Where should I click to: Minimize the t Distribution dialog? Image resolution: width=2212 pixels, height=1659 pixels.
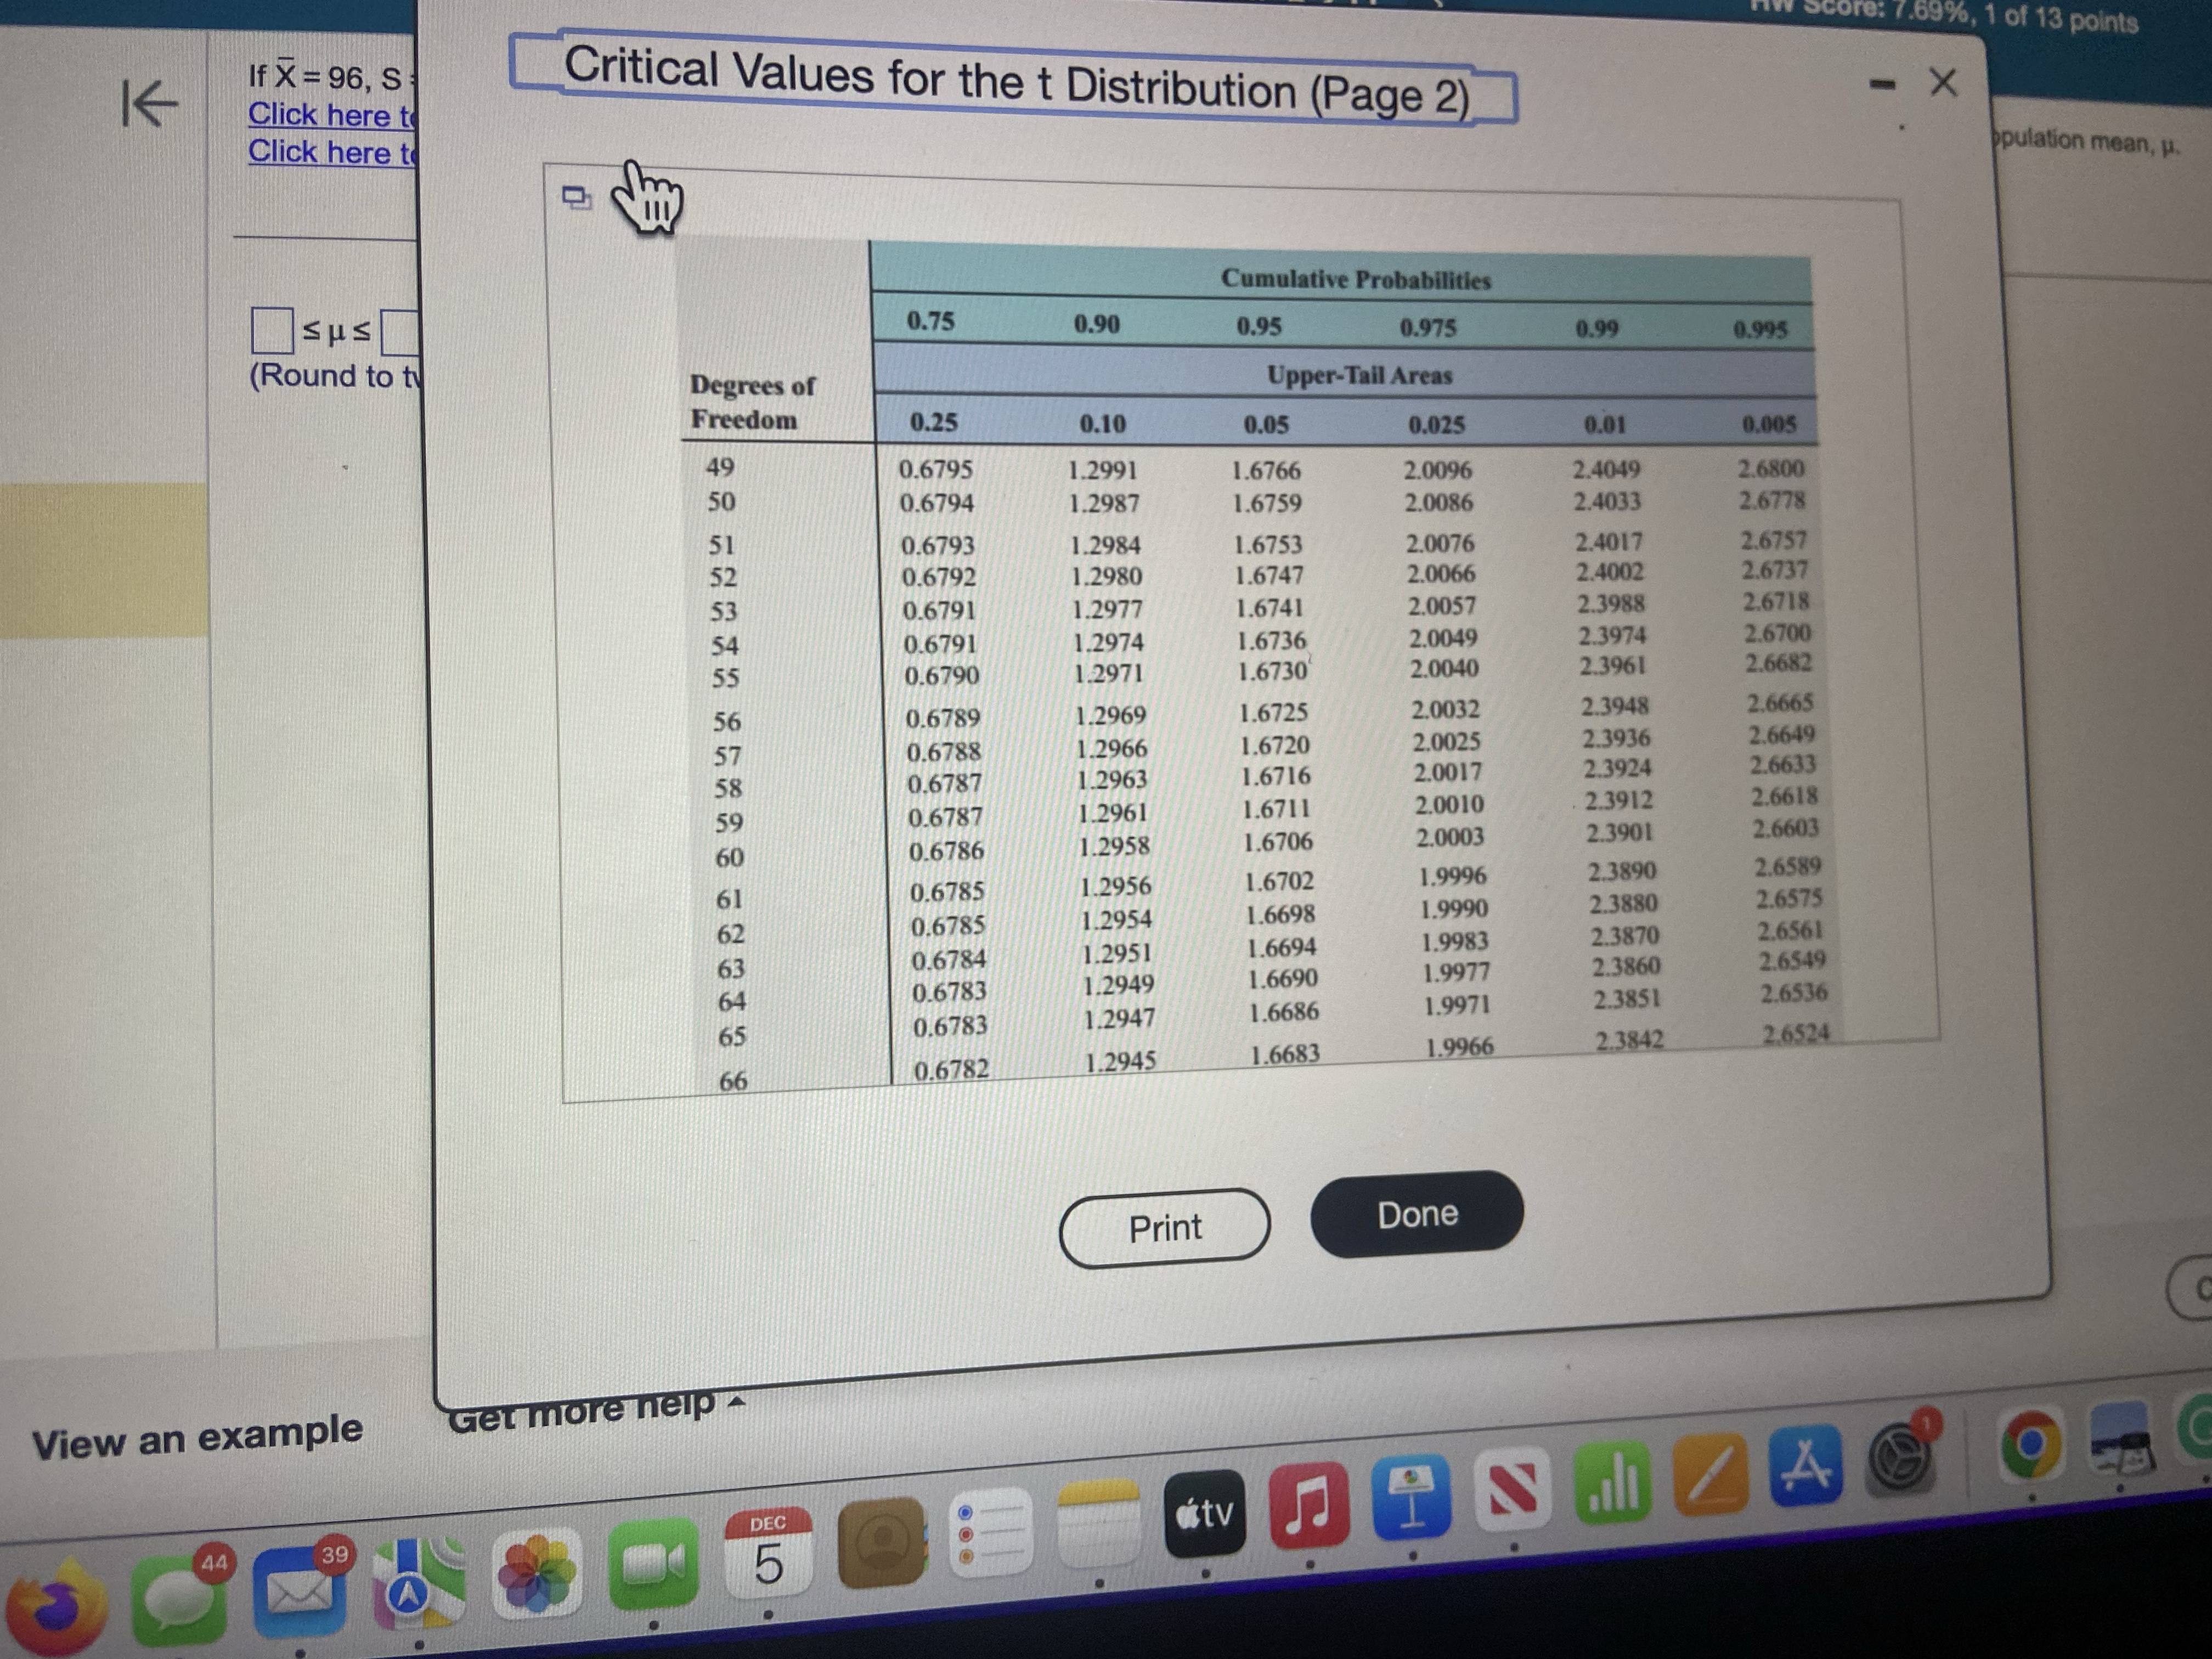[x=1883, y=85]
